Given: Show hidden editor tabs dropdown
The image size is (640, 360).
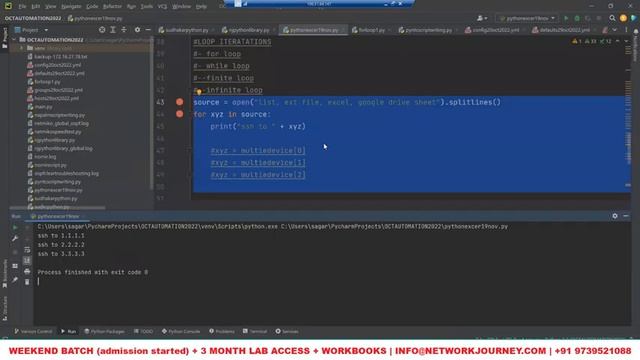Looking at the screenshot, I should pyautogui.click(x=615, y=30).
